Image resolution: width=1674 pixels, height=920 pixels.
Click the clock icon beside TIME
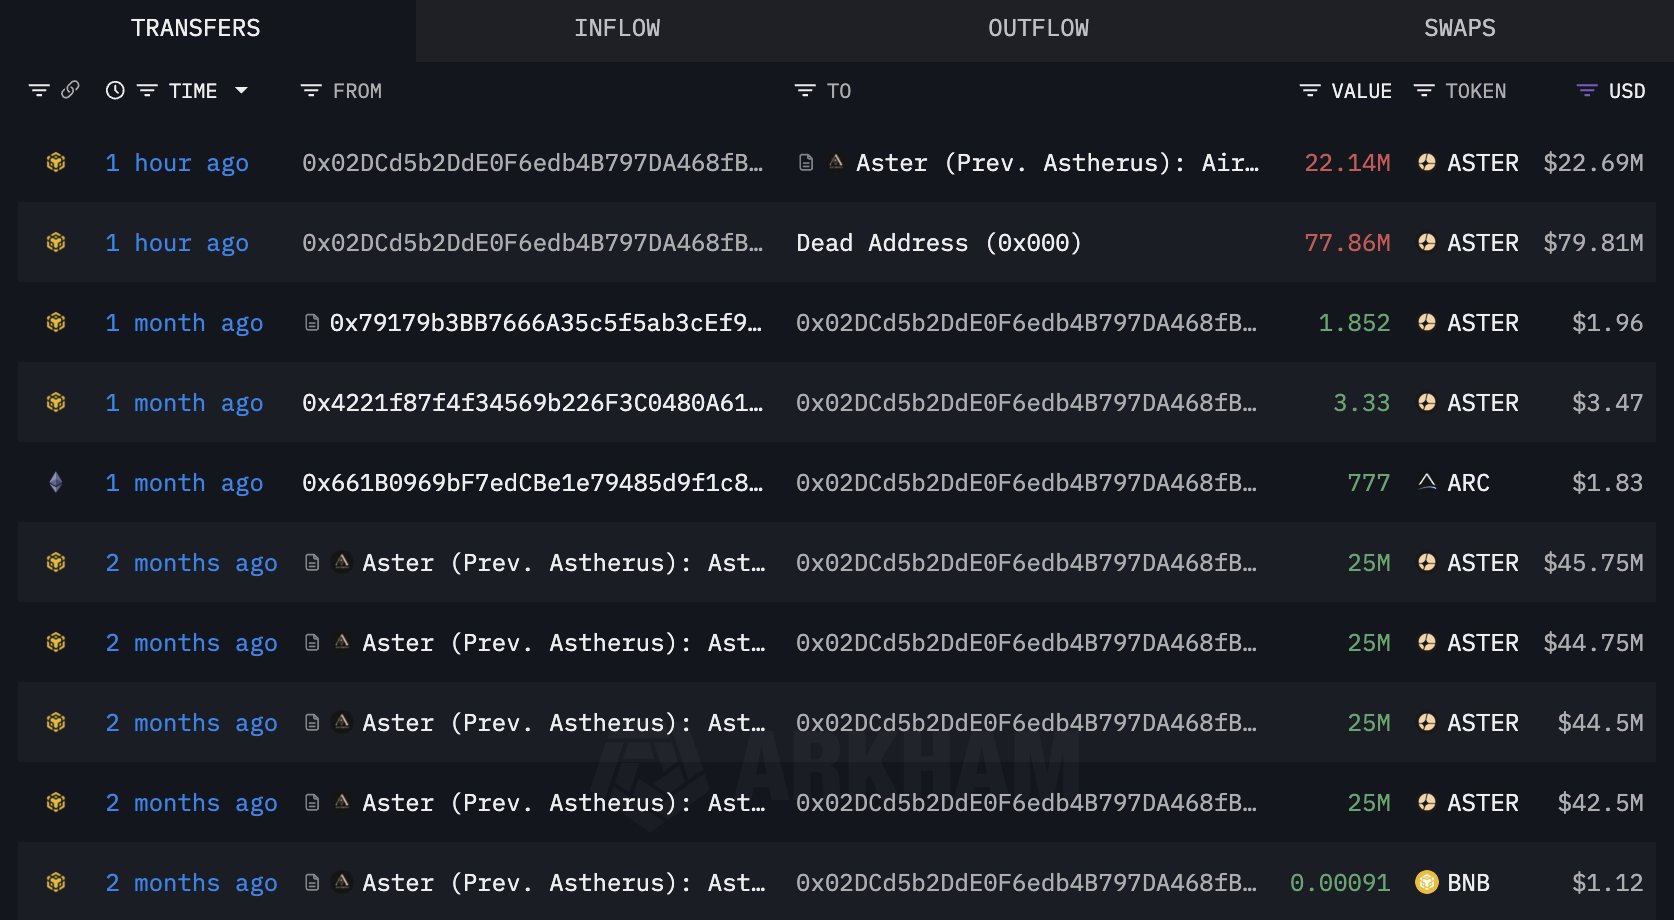point(115,90)
